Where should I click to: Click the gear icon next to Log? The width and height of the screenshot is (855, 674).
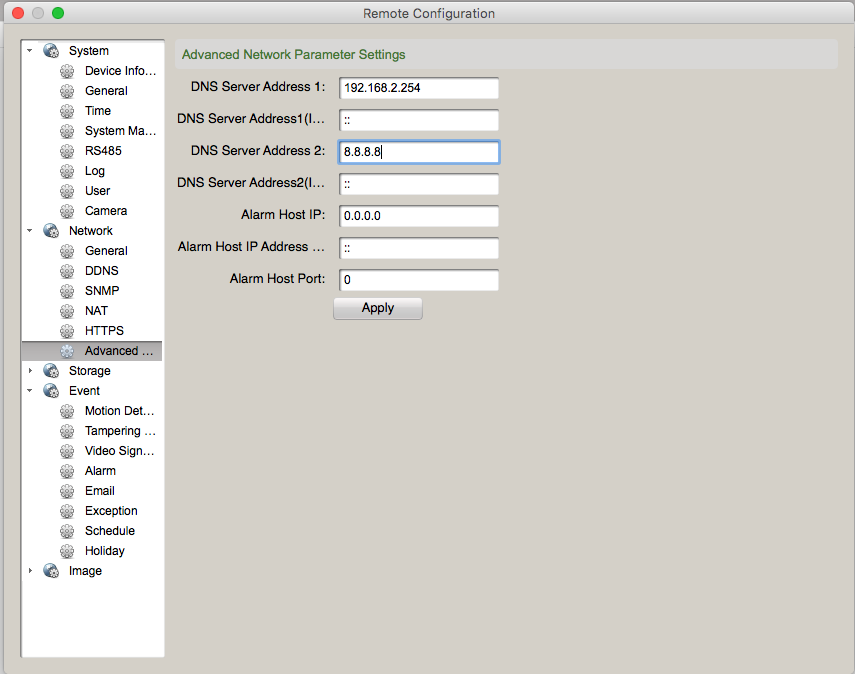[67, 171]
